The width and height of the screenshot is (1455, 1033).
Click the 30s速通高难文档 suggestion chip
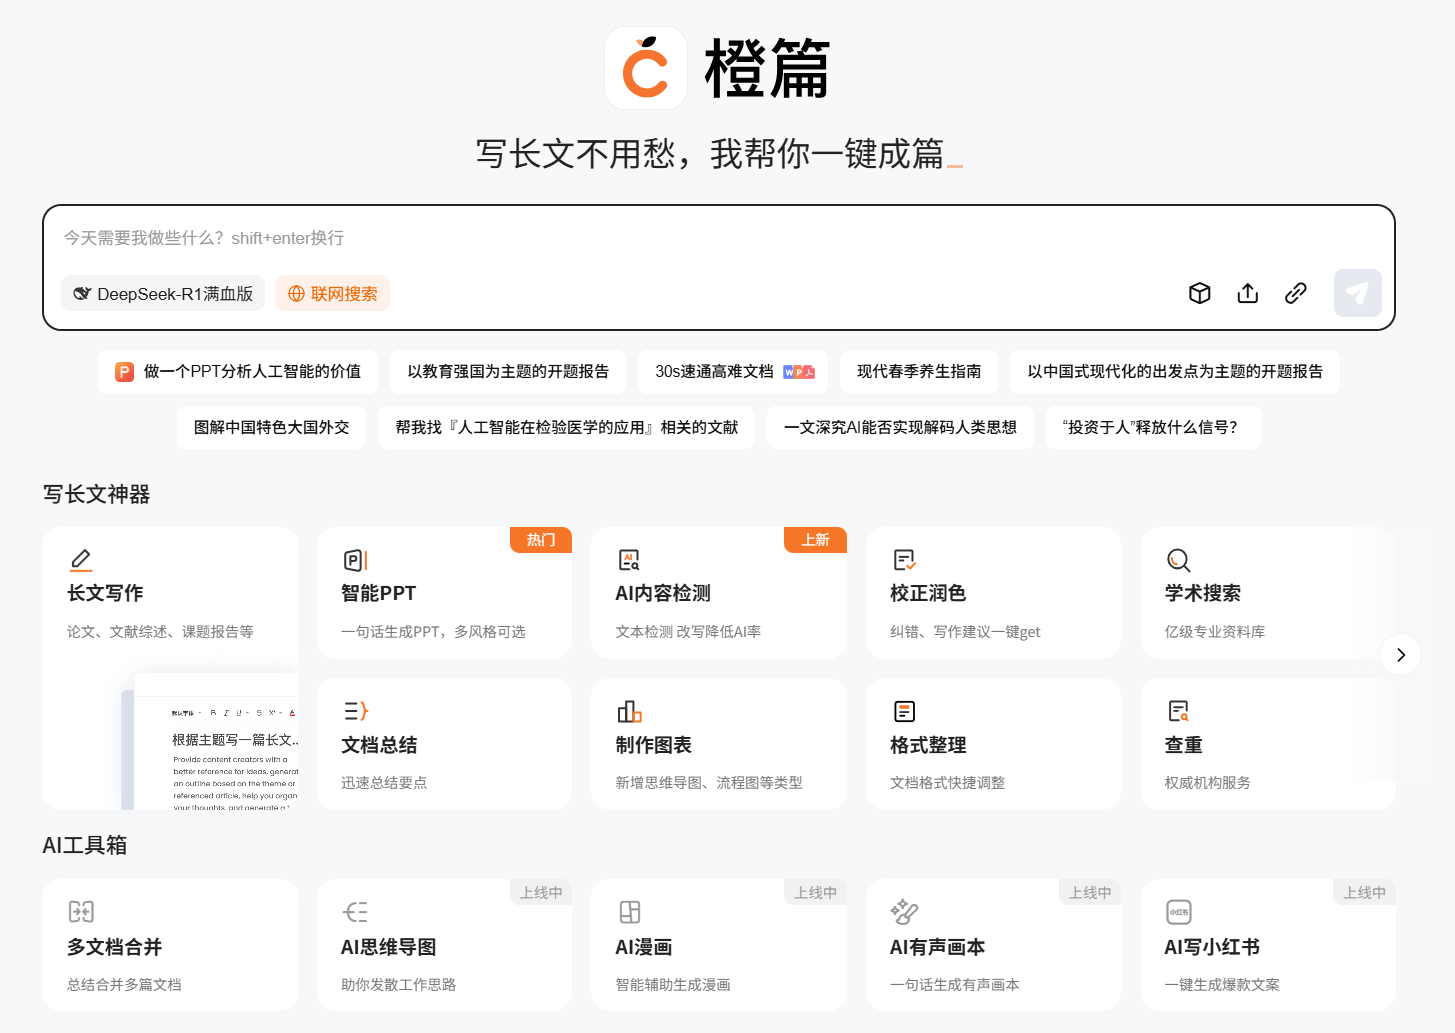(732, 371)
